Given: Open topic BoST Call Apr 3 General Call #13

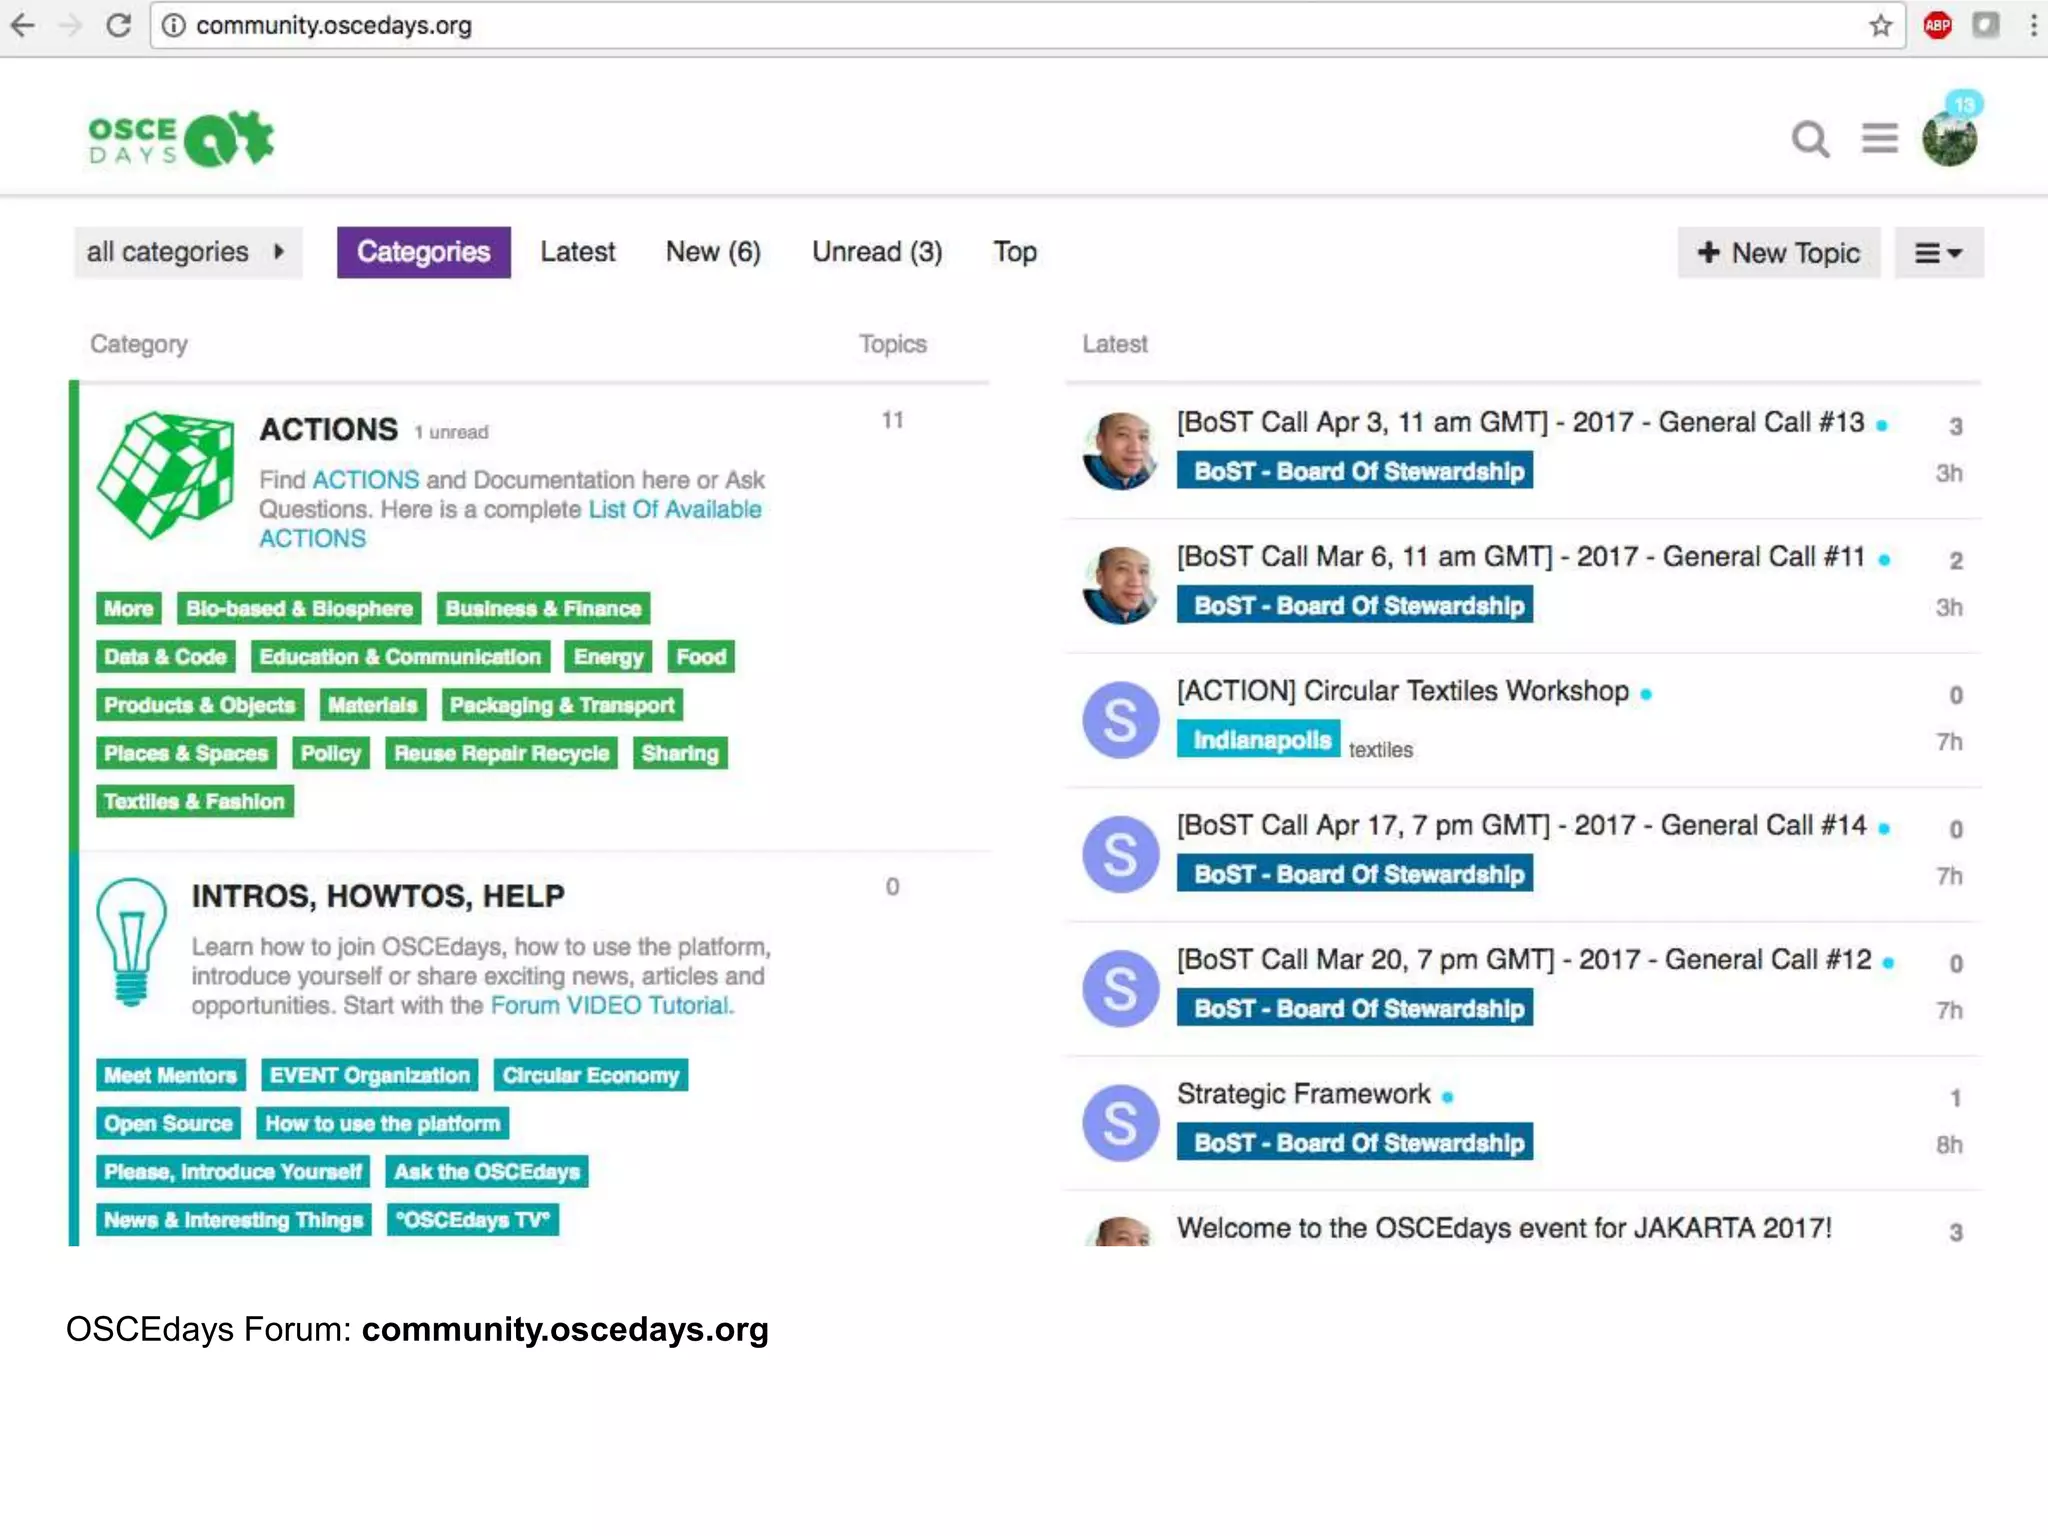Looking at the screenshot, I should pyautogui.click(x=1520, y=422).
